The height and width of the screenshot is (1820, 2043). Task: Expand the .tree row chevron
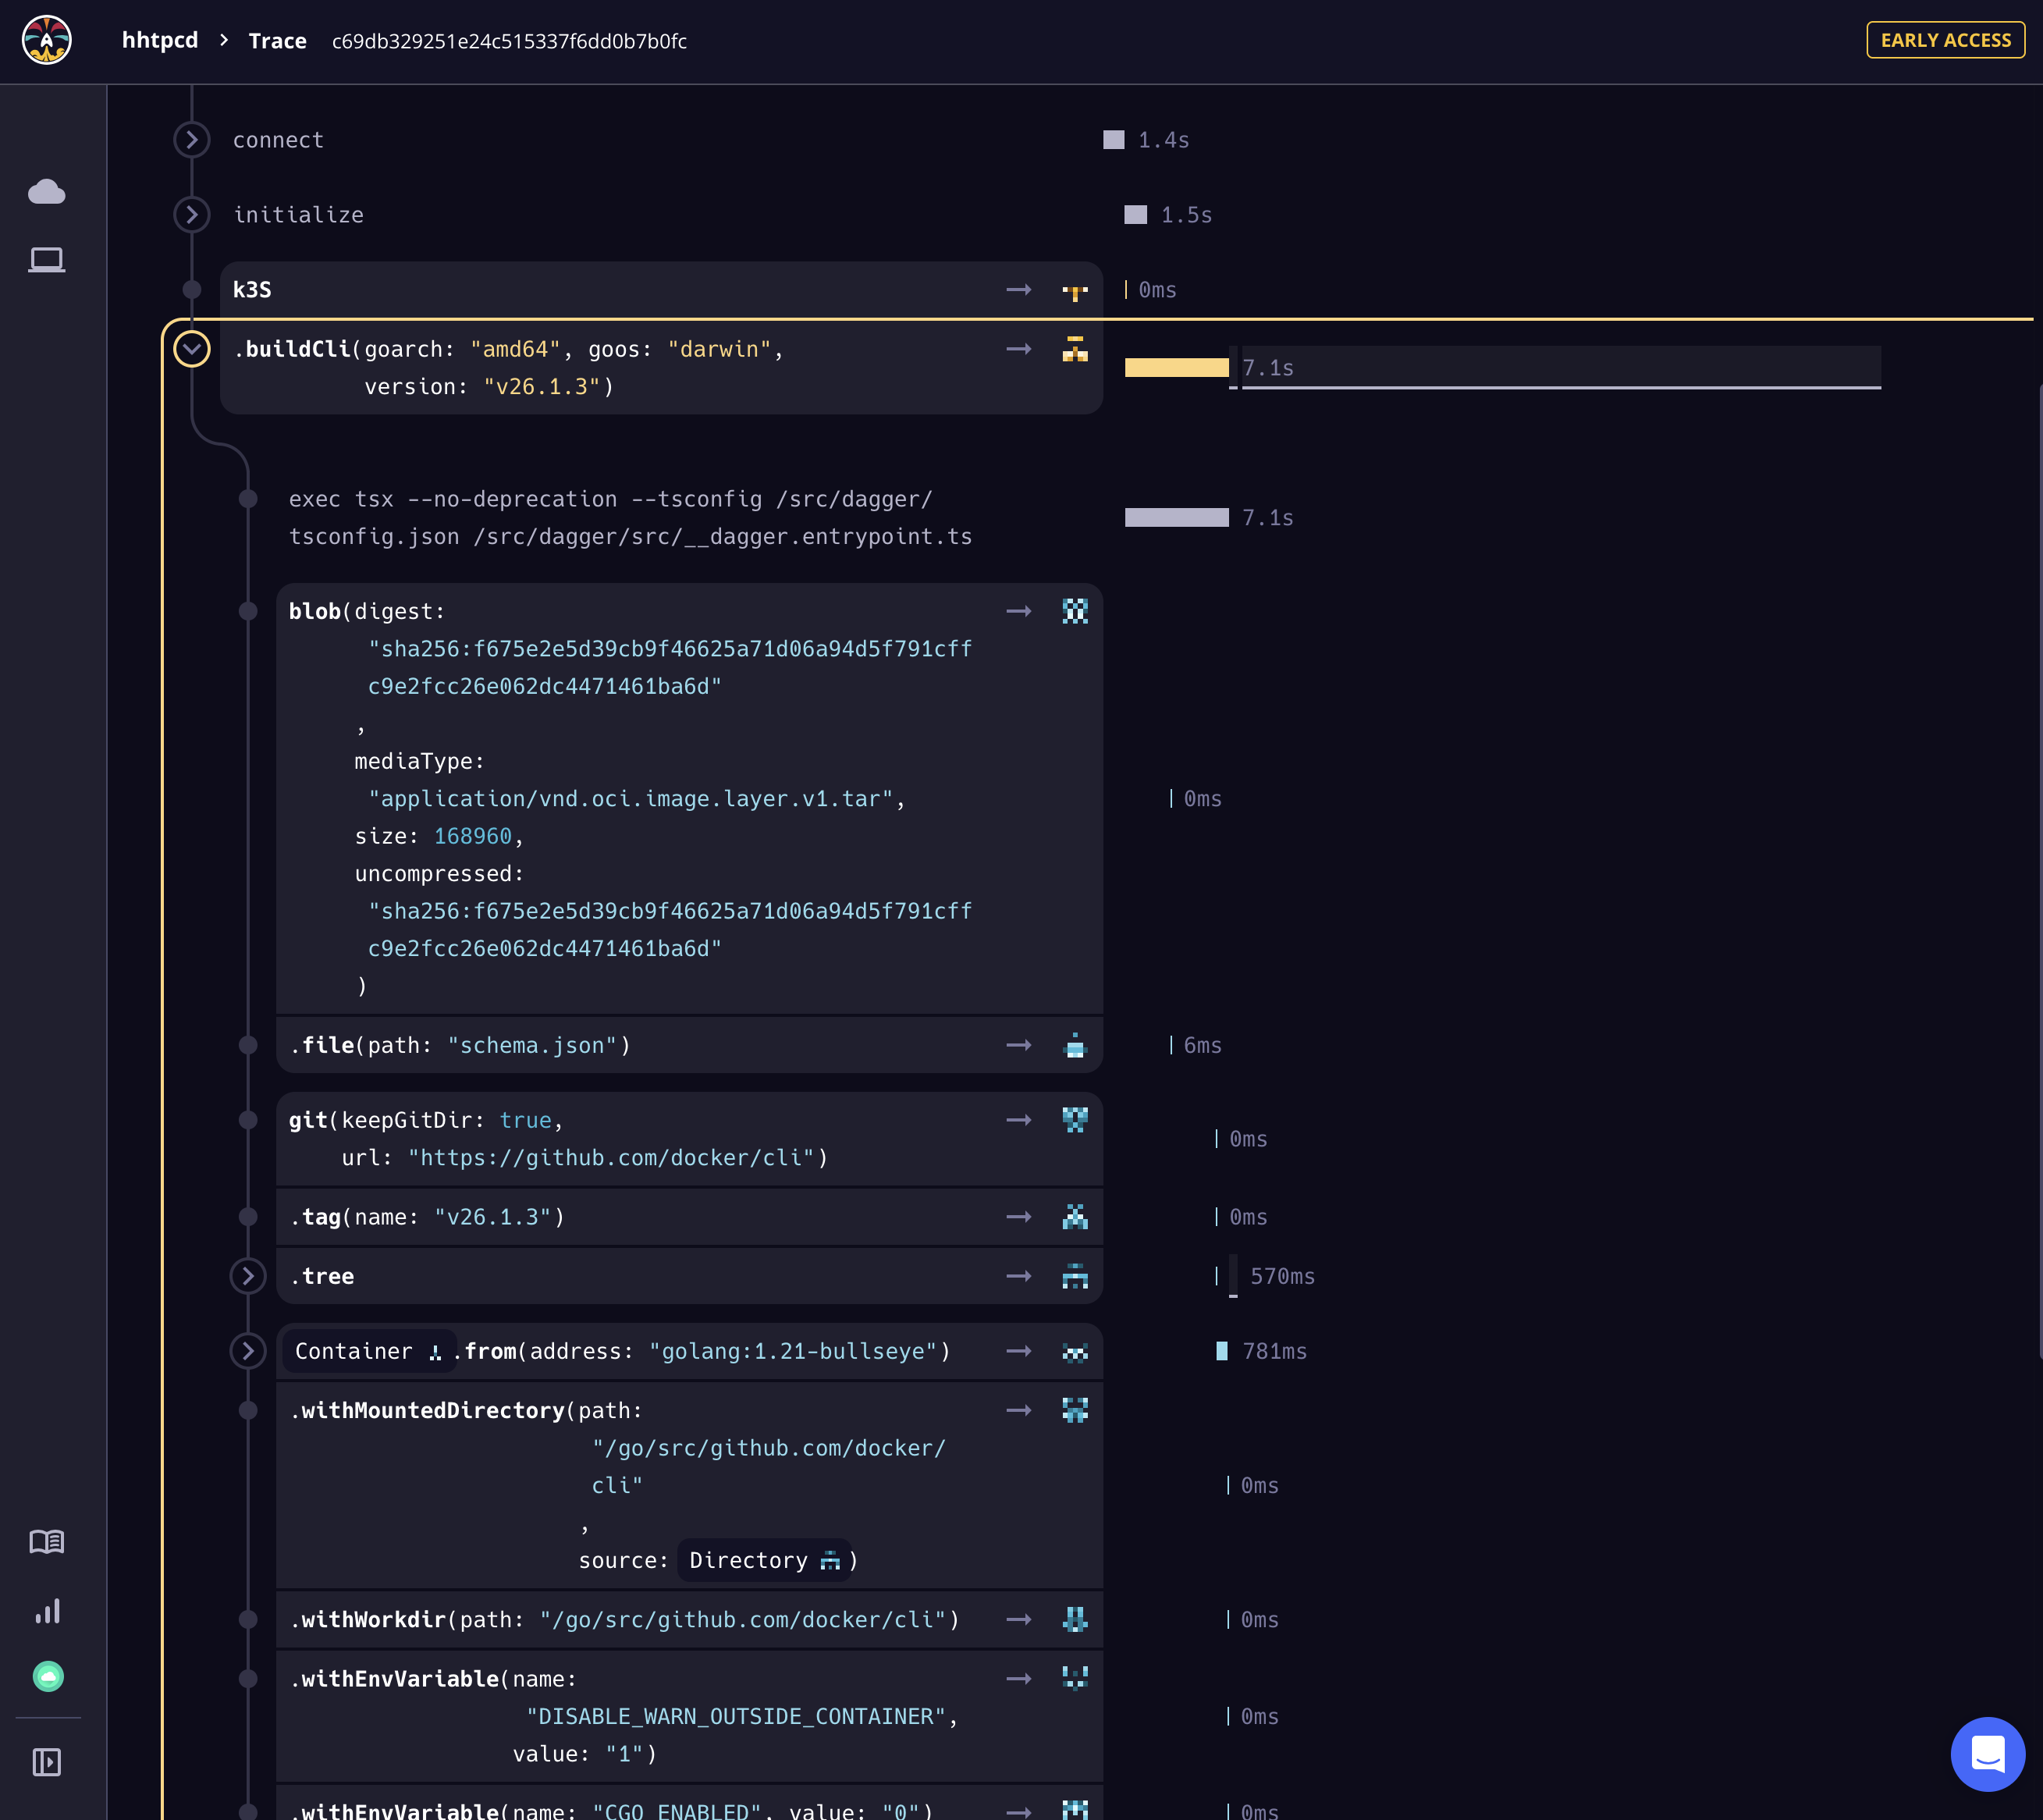[x=247, y=1276]
